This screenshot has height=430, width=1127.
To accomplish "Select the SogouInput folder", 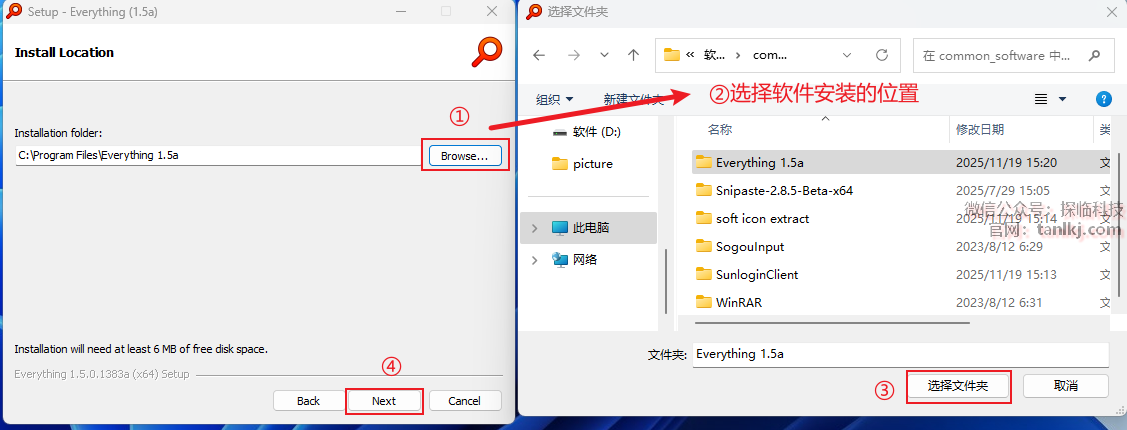I will coord(902,247).
